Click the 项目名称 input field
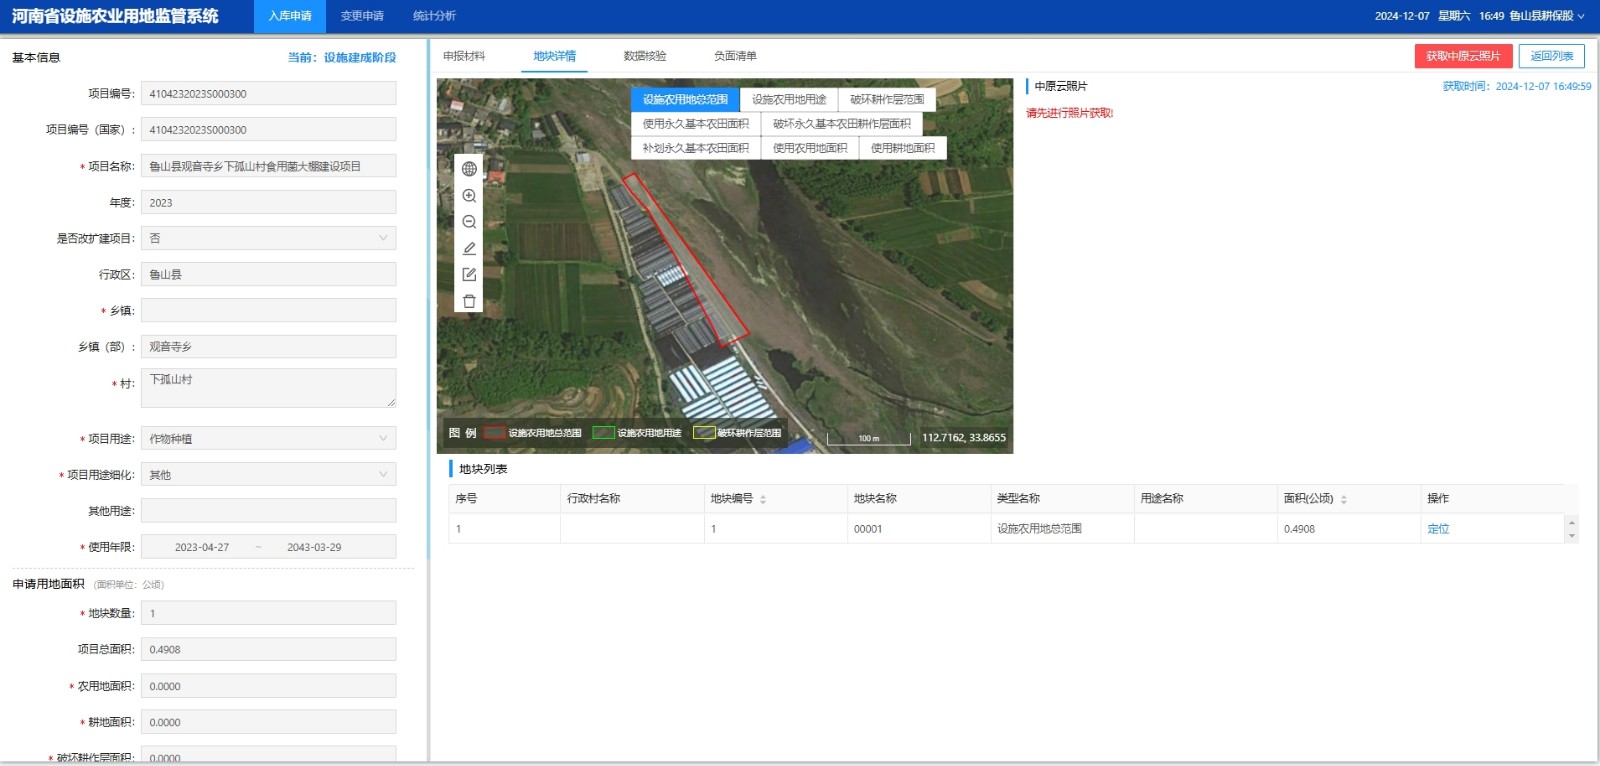 click(268, 166)
